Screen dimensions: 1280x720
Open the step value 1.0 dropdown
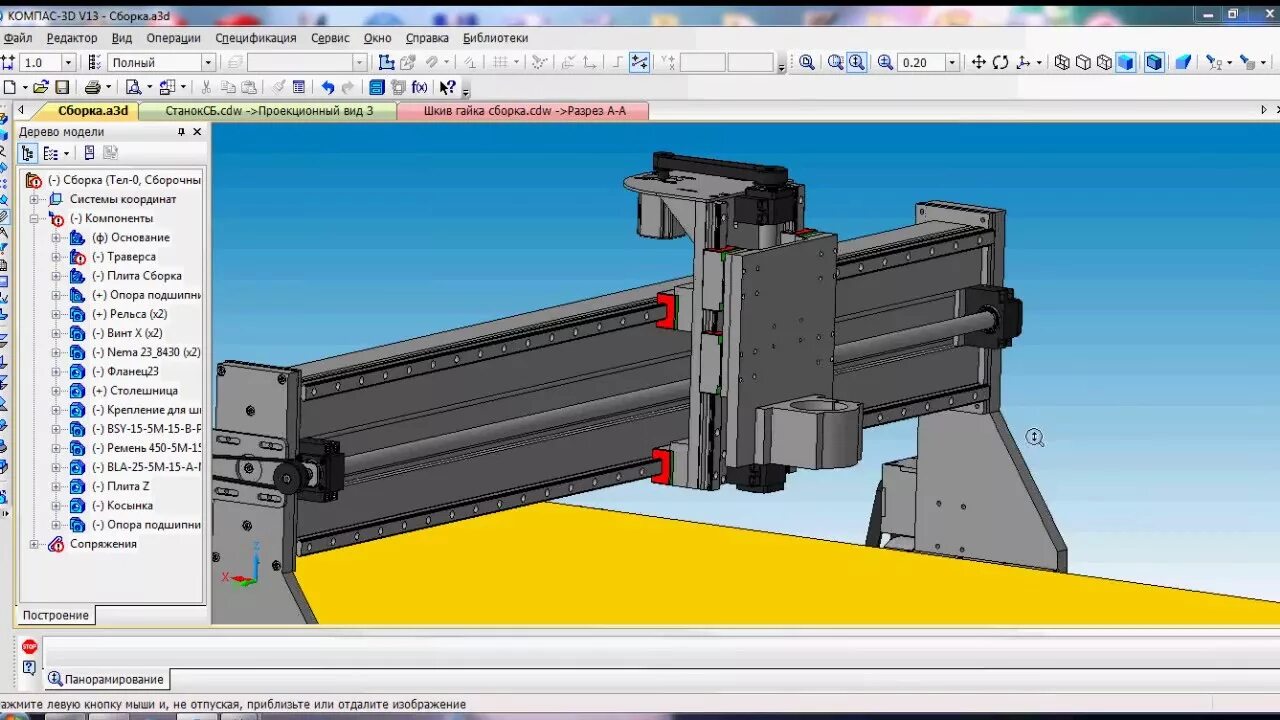(x=68, y=62)
